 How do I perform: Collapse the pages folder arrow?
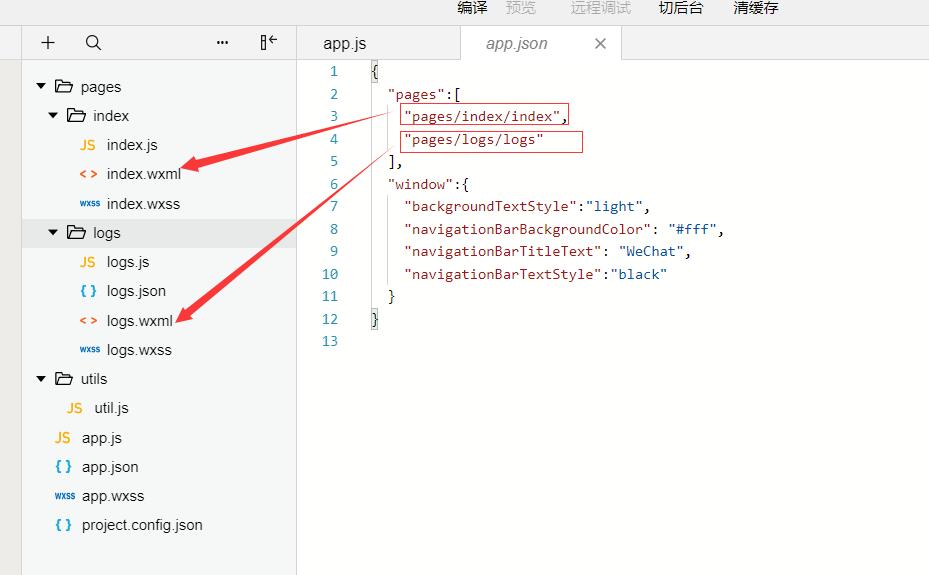click(x=41, y=86)
